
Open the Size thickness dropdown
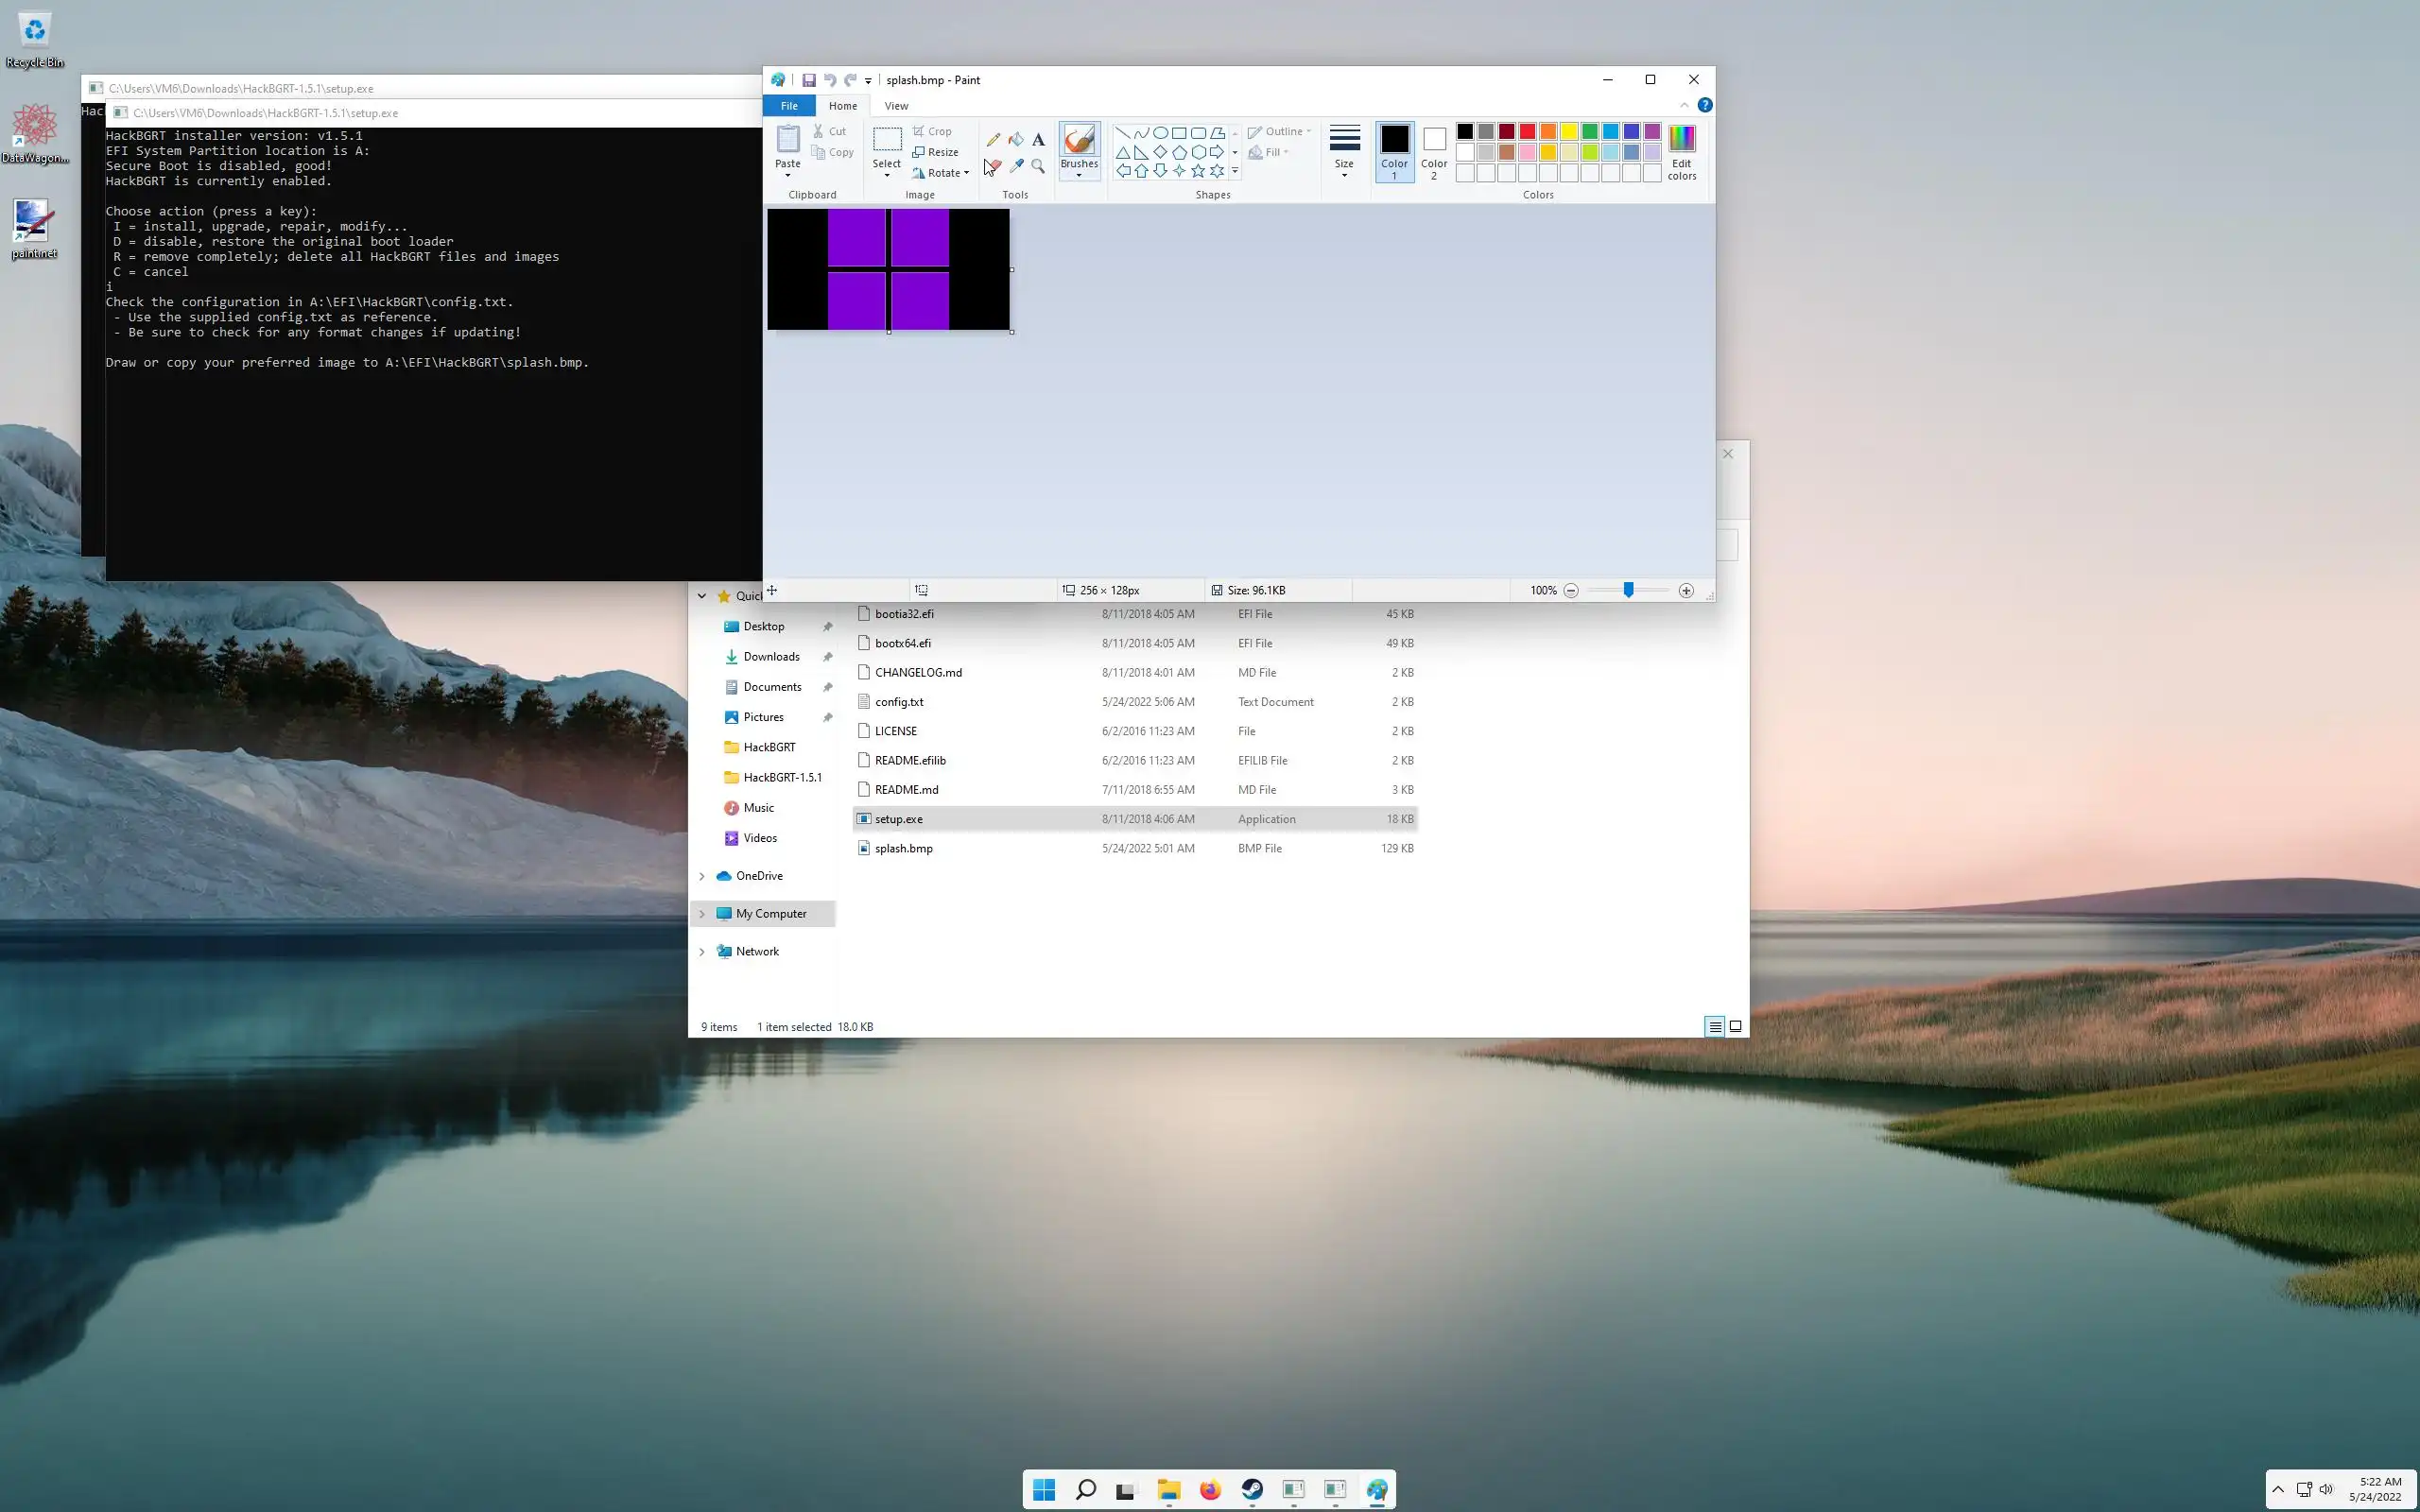click(1344, 152)
